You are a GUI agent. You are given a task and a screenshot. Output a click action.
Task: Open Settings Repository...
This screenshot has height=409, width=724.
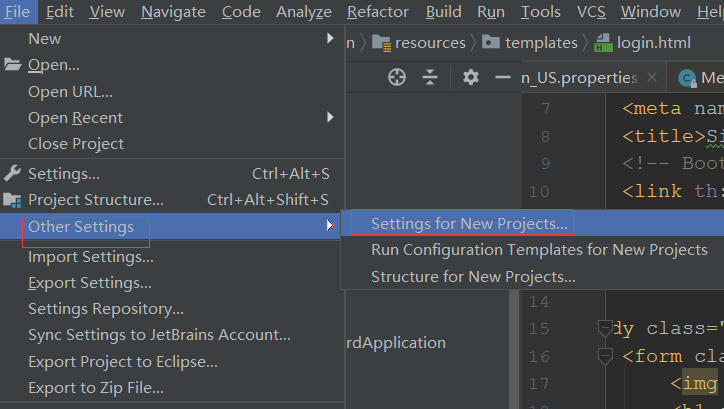(x=172, y=309)
